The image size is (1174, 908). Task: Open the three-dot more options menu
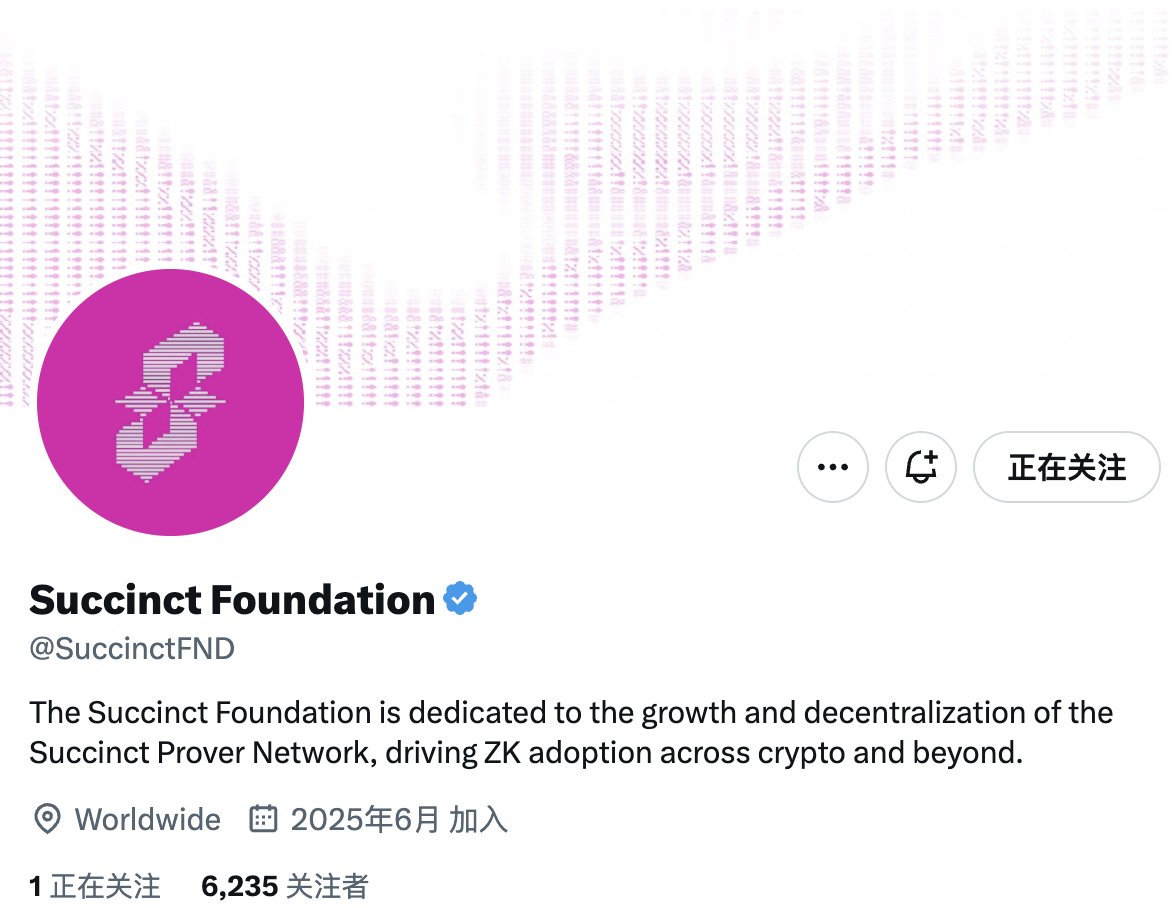[x=833, y=467]
